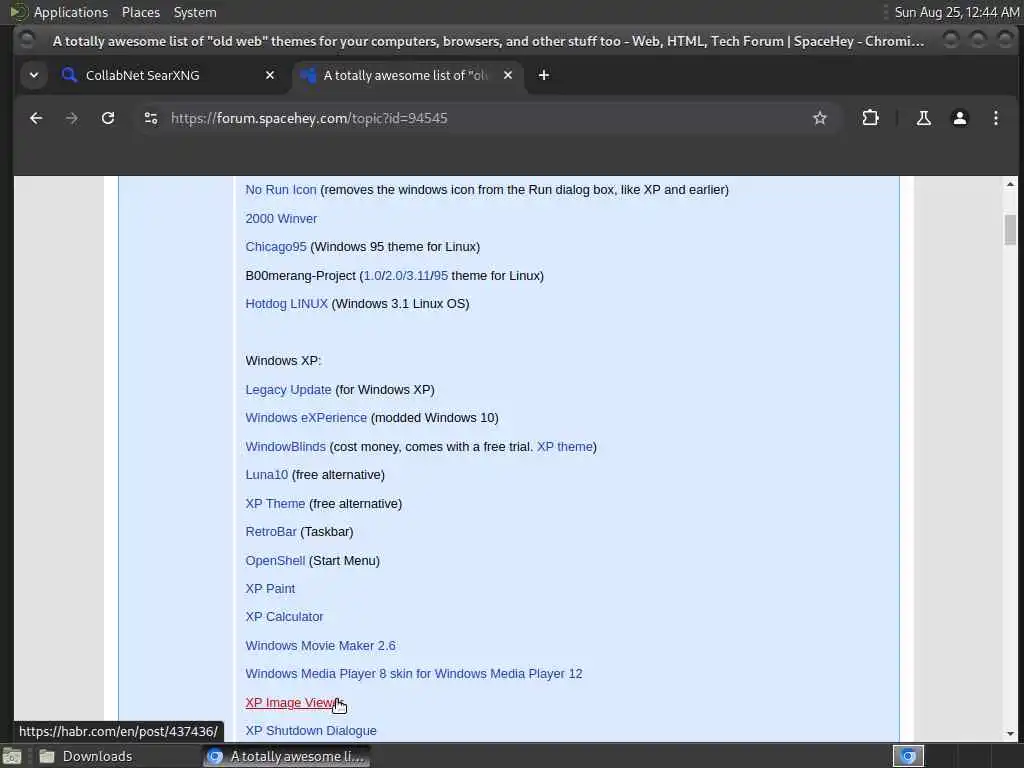The height and width of the screenshot is (768, 1024).
Task: Open the Luna10 link
Action: tap(266, 475)
